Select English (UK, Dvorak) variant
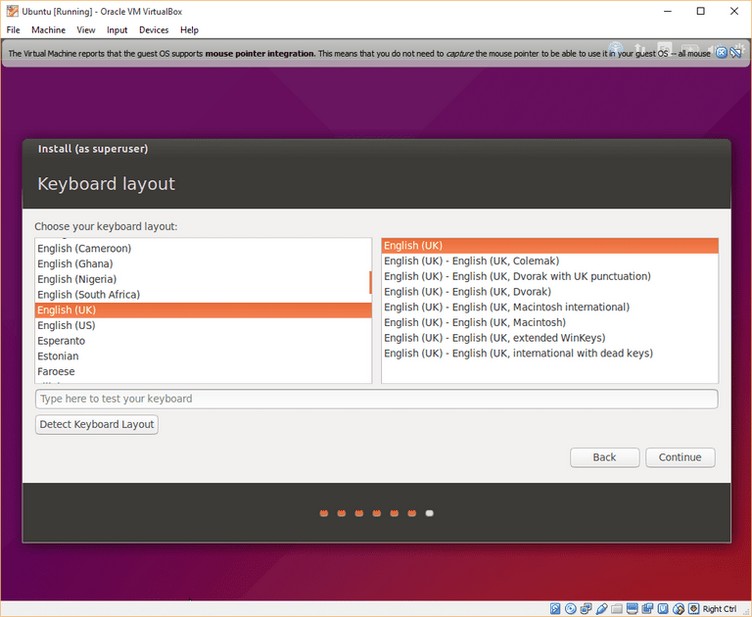This screenshot has height=617, width=752. [550, 291]
